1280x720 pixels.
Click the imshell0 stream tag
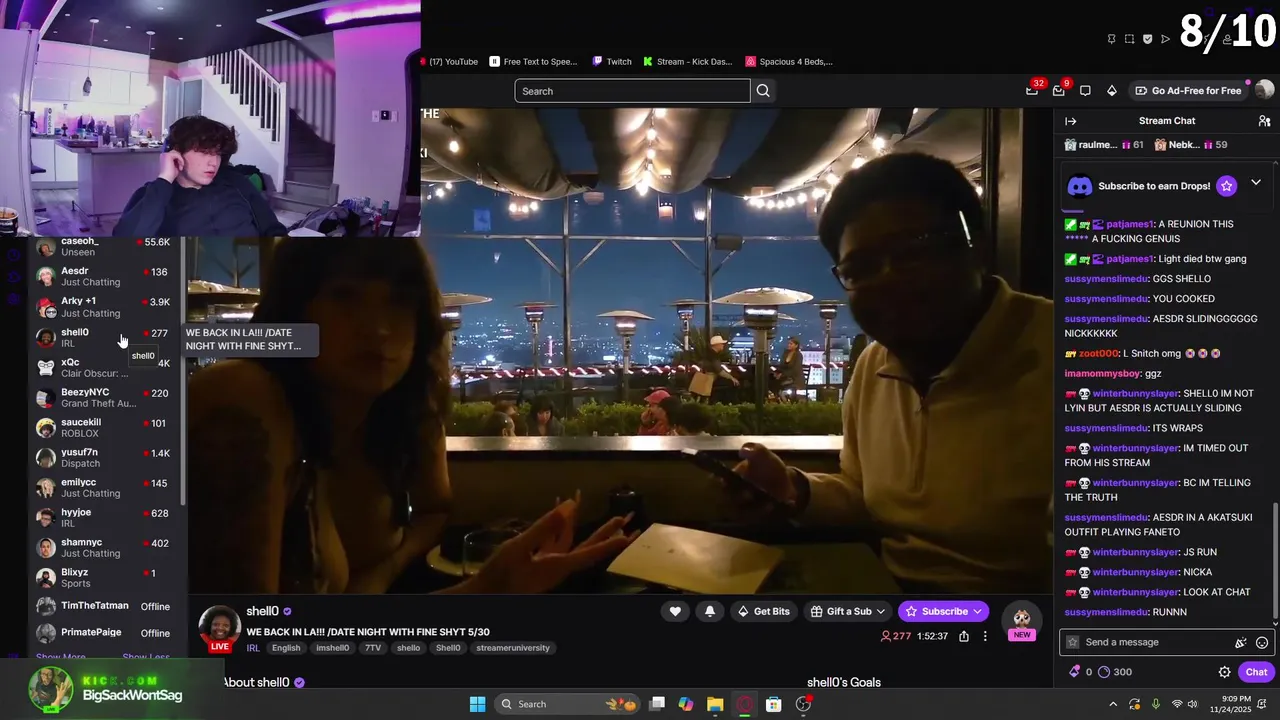tap(332, 648)
